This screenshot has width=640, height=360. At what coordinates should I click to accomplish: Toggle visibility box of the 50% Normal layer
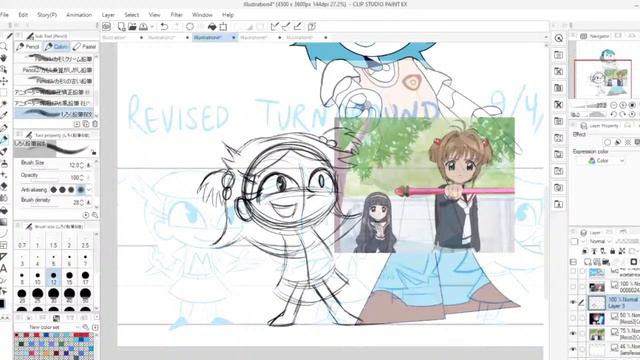[573, 318]
